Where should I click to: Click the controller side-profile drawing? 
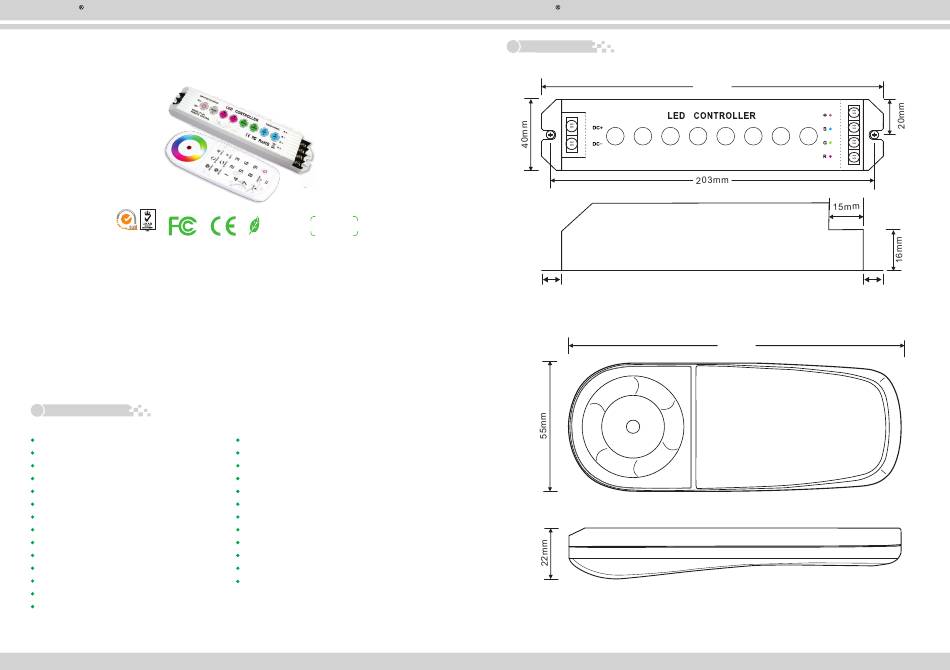(712, 236)
